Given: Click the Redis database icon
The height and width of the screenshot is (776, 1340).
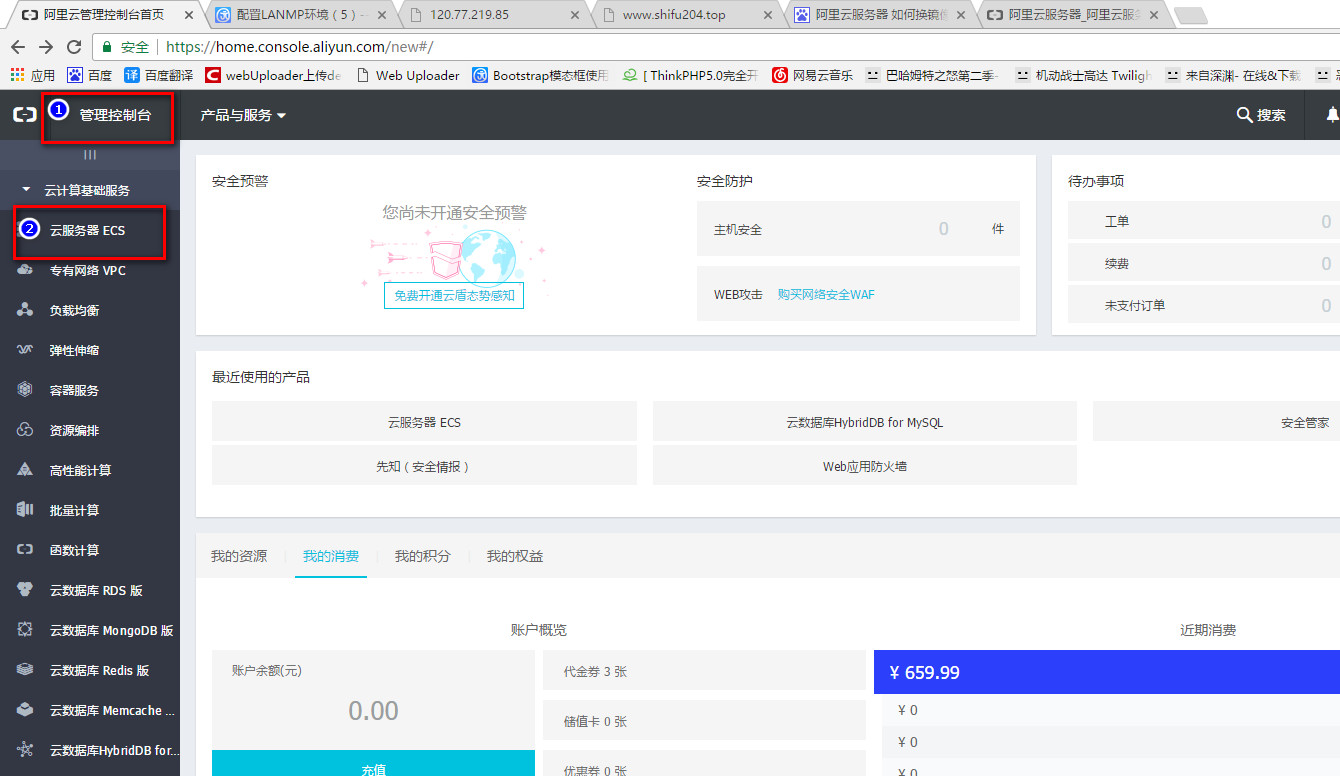Looking at the screenshot, I should 26,670.
